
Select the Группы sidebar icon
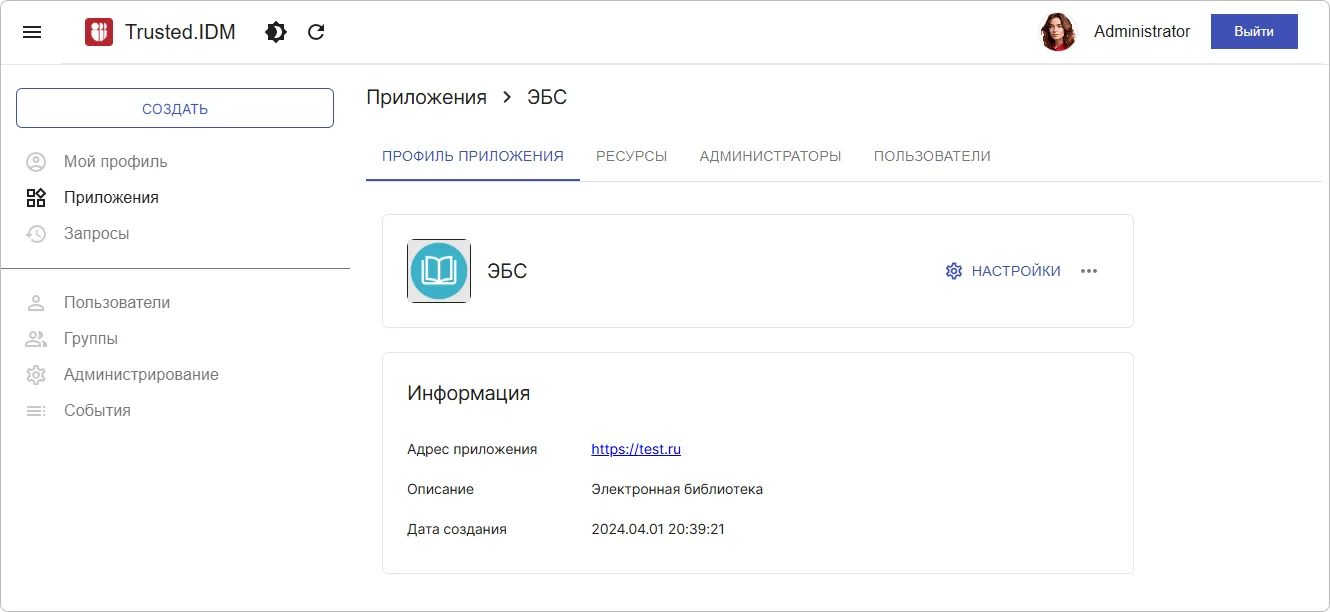coord(36,338)
